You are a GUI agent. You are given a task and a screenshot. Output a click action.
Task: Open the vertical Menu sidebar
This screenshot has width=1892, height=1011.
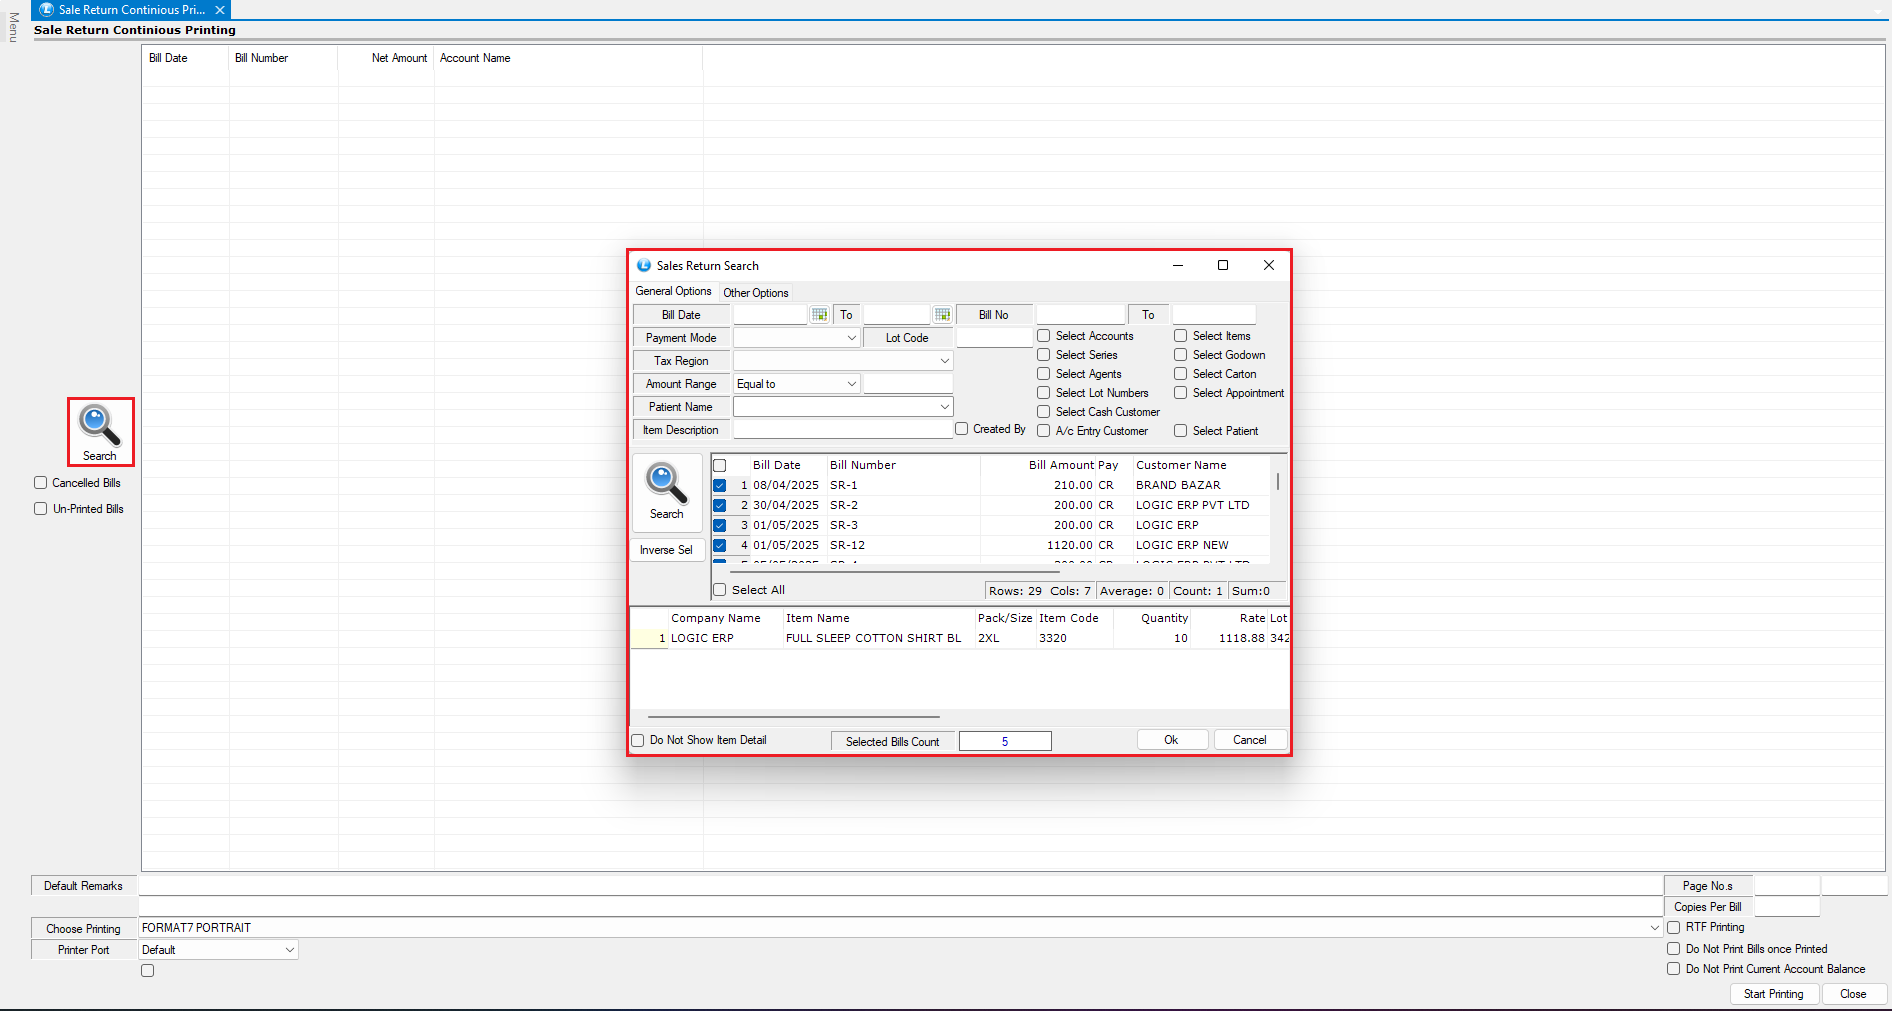(x=13, y=27)
